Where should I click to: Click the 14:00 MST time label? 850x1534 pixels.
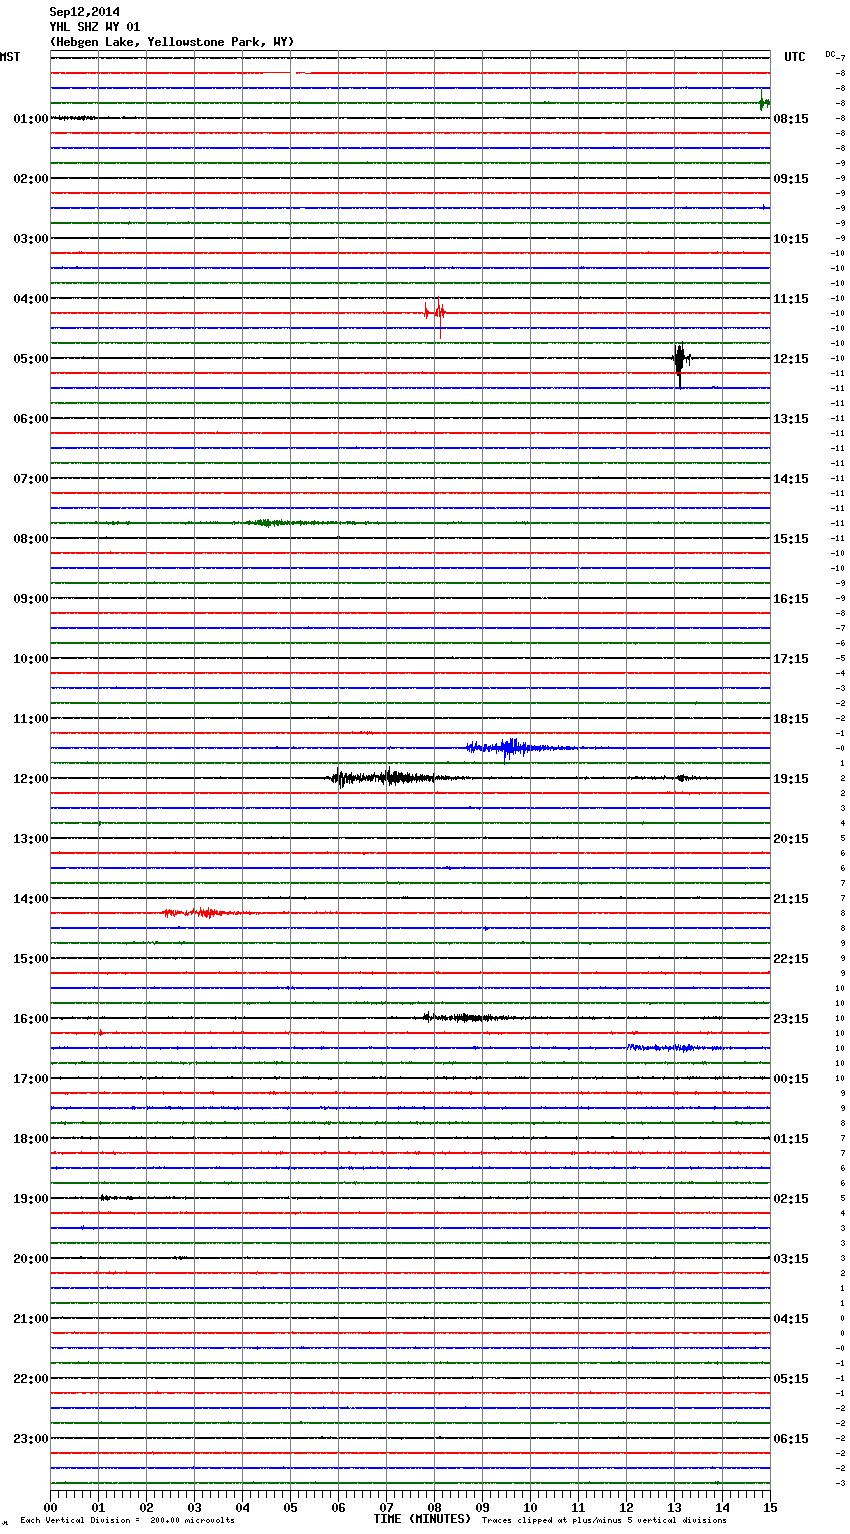click(31, 899)
